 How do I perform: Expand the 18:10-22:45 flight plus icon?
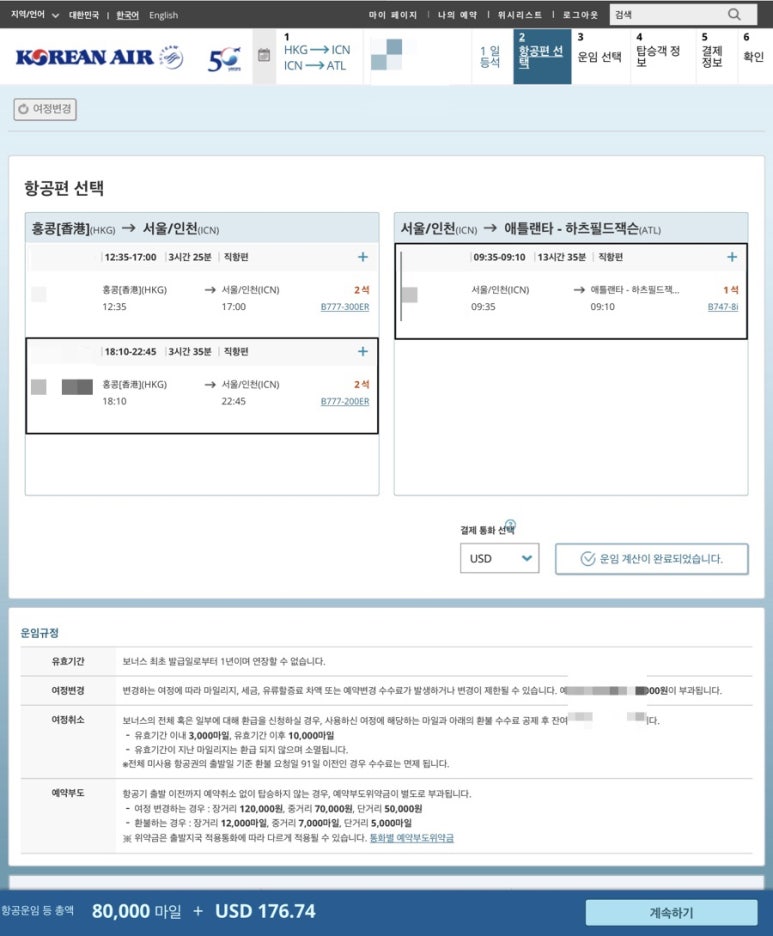[x=362, y=351]
